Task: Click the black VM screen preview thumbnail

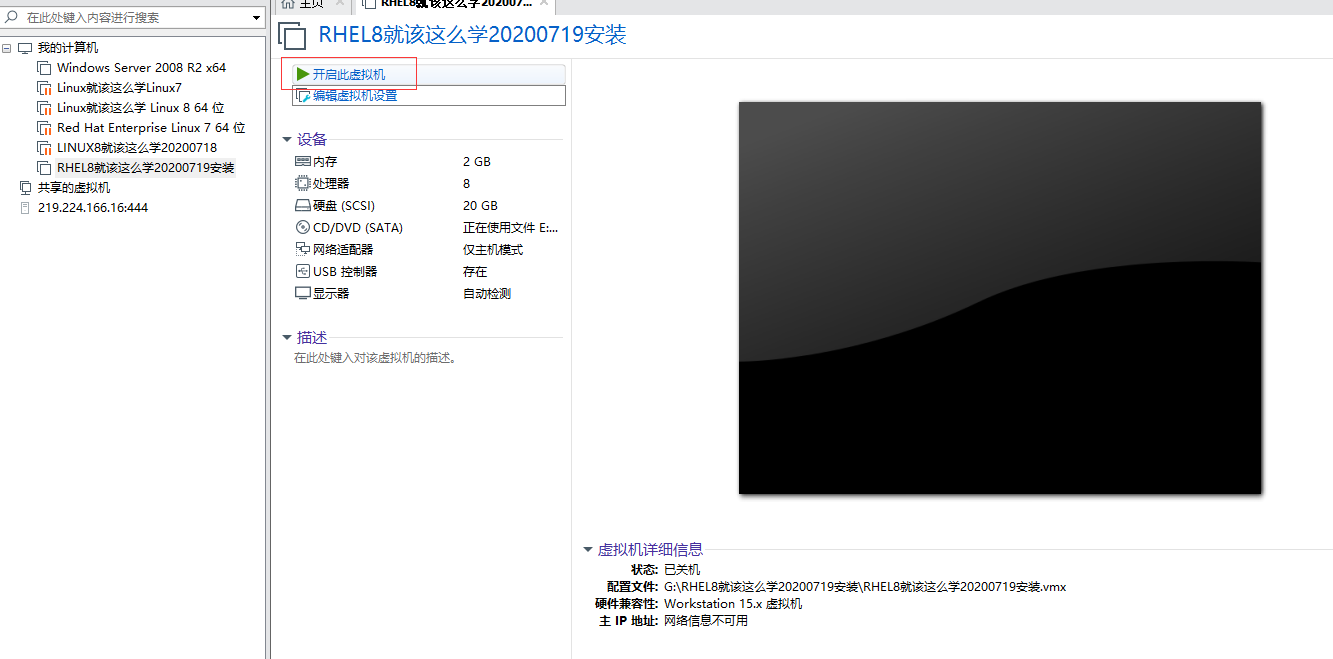Action: tap(1000, 298)
